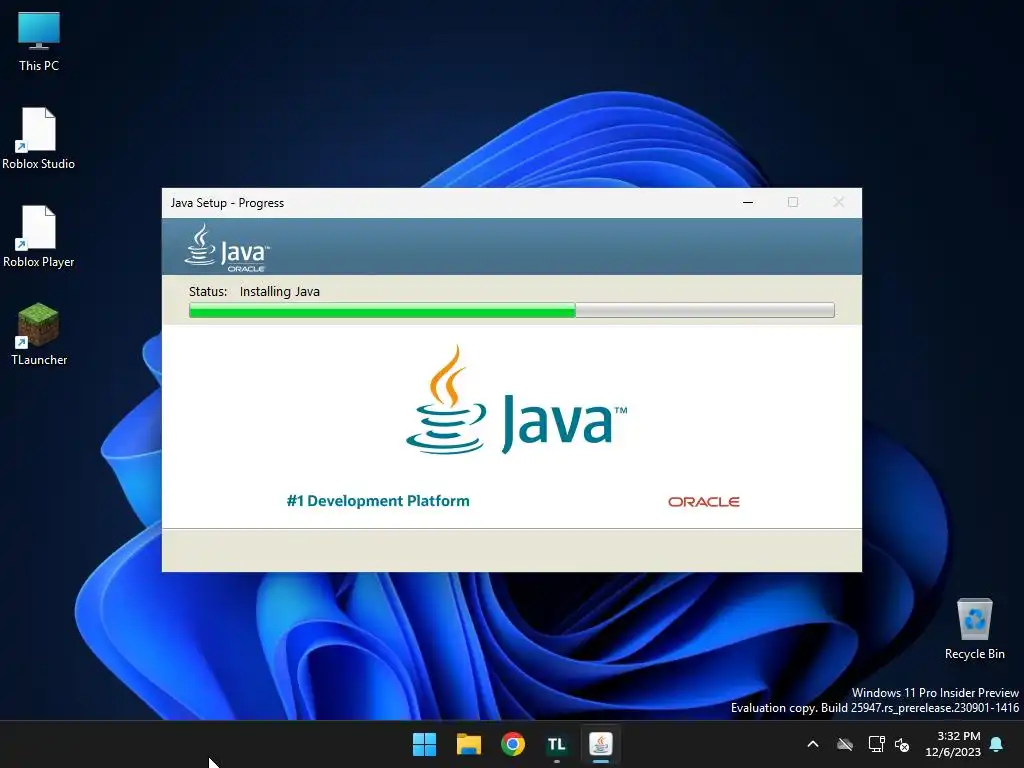Viewport: 1024px width, 768px height.
Task: Open the notification bell icon
Action: pos(997,744)
